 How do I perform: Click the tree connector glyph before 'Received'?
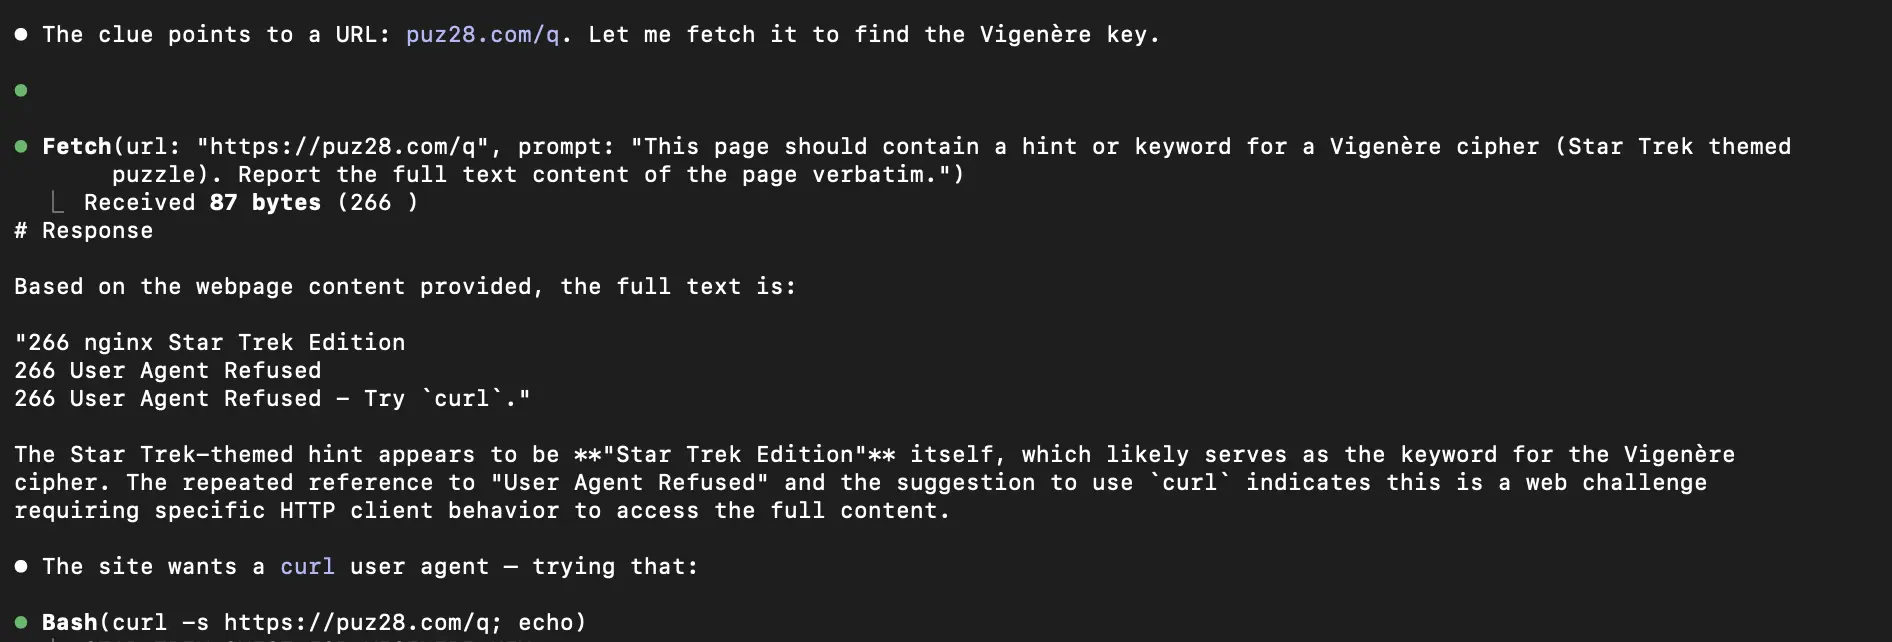point(57,203)
